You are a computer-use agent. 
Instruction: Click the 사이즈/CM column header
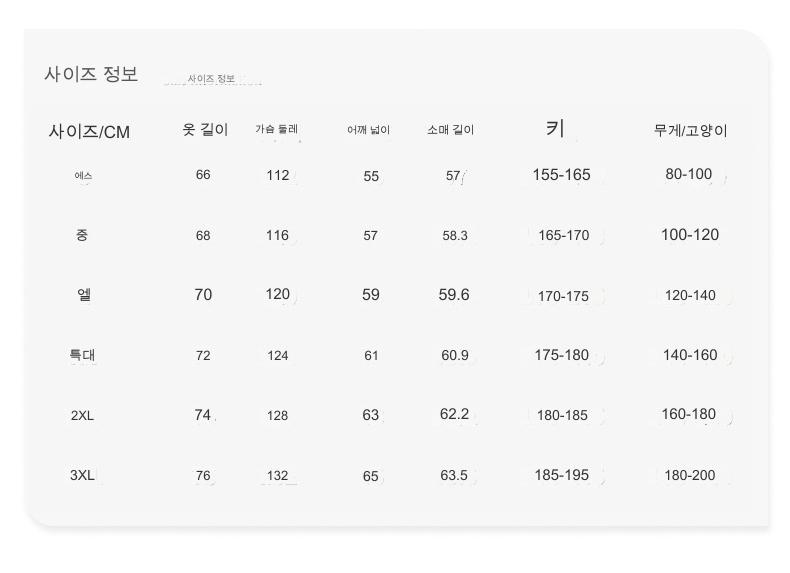89,132
